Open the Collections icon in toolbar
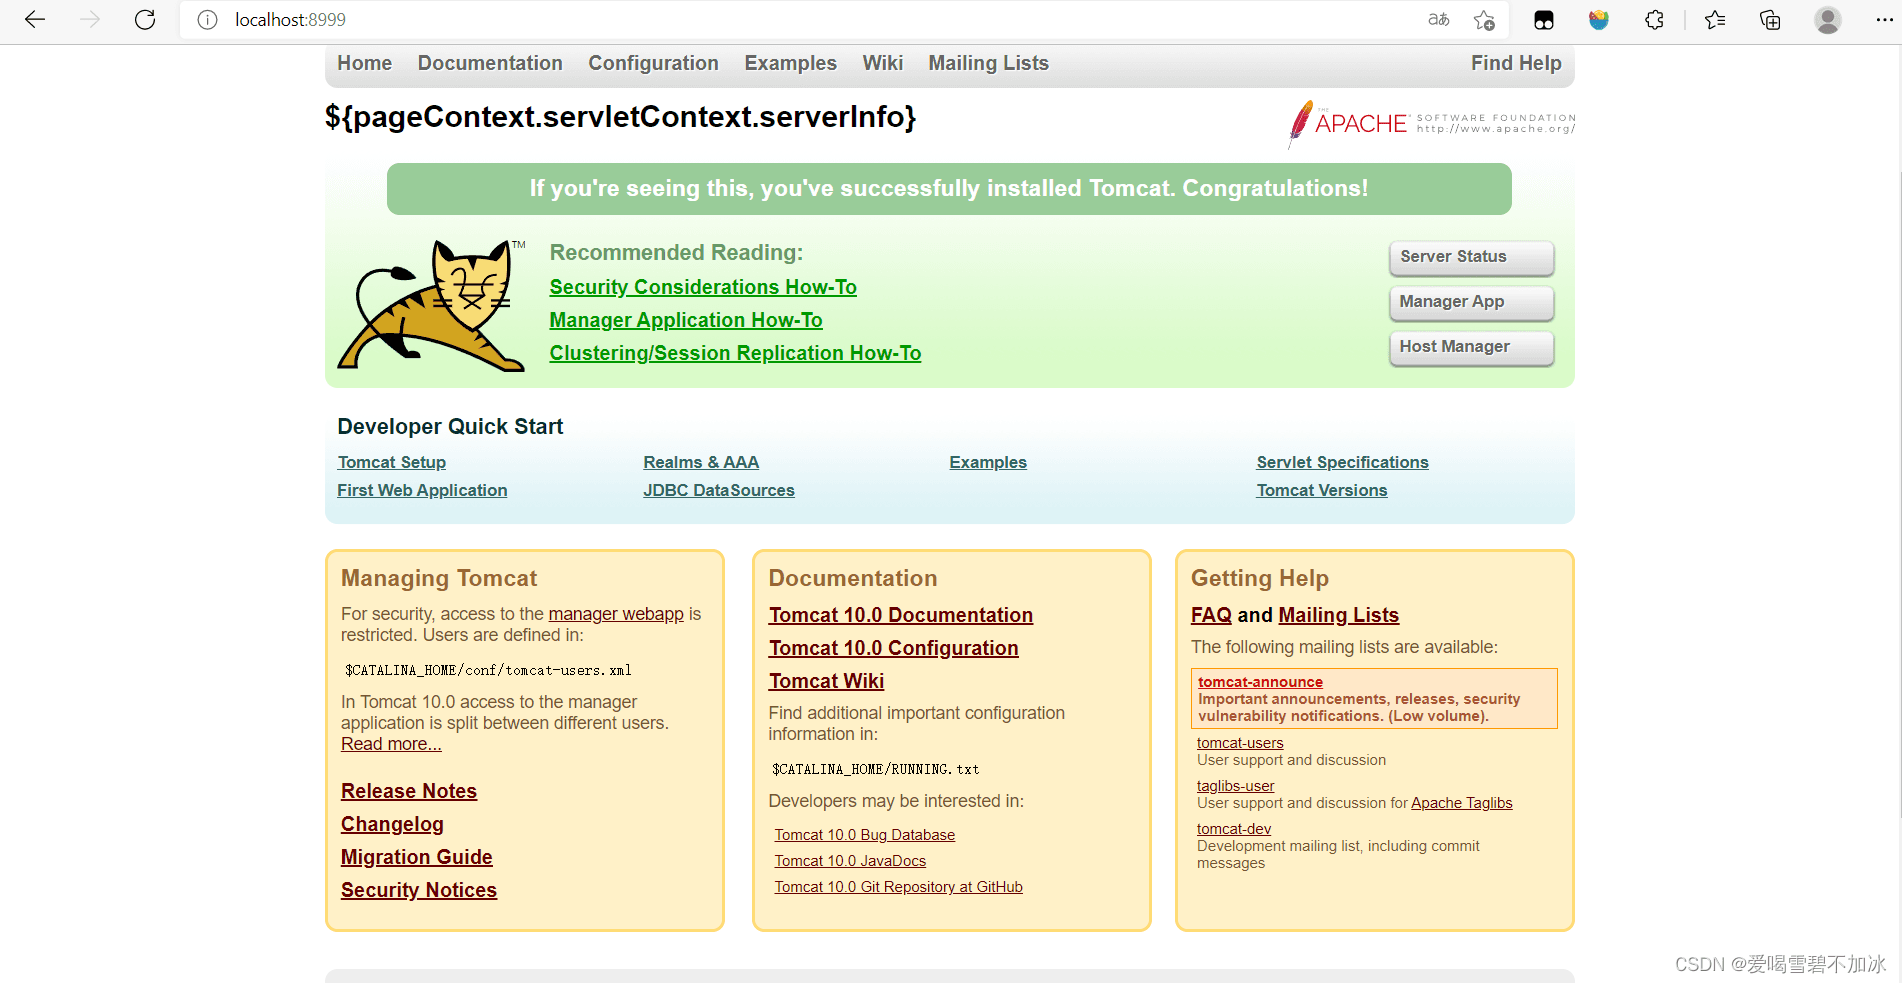 point(1770,20)
